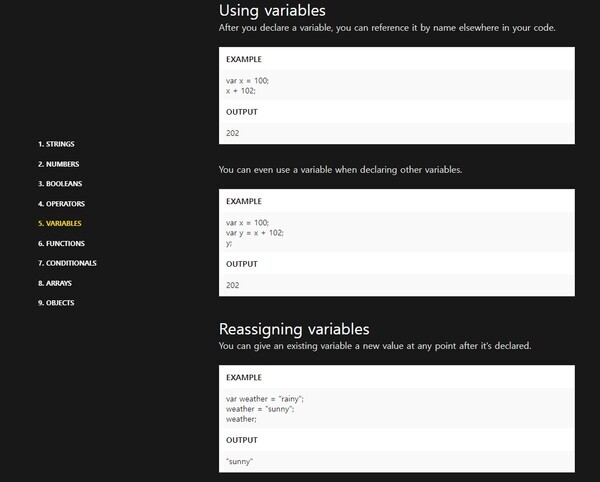
Task: Jump to the Operators section
Action: pos(61,204)
